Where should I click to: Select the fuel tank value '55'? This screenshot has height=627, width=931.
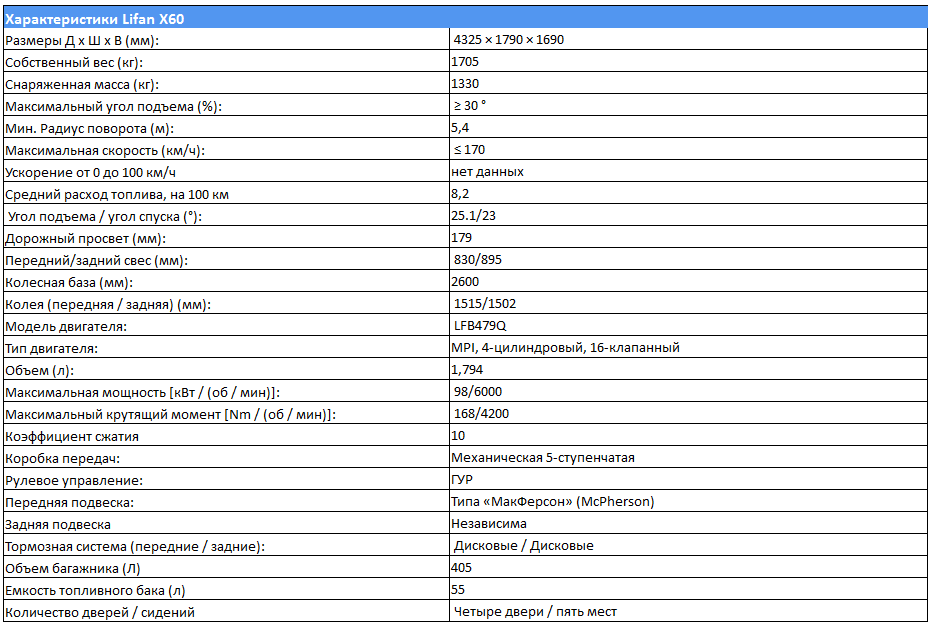pyautogui.click(x=458, y=589)
